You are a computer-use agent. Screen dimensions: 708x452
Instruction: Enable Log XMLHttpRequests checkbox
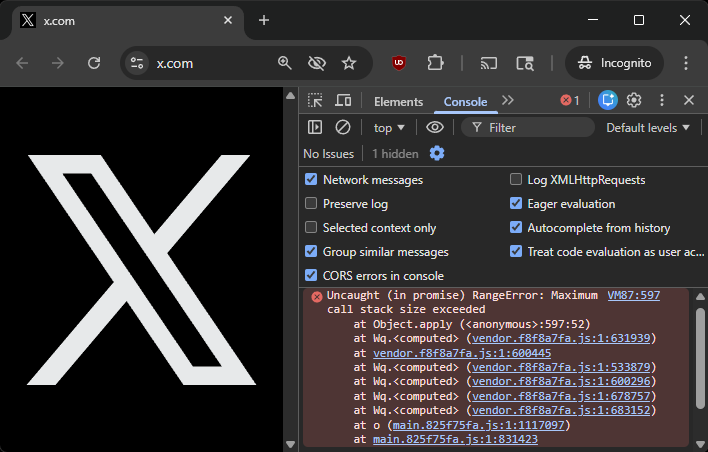coord(516,179)
